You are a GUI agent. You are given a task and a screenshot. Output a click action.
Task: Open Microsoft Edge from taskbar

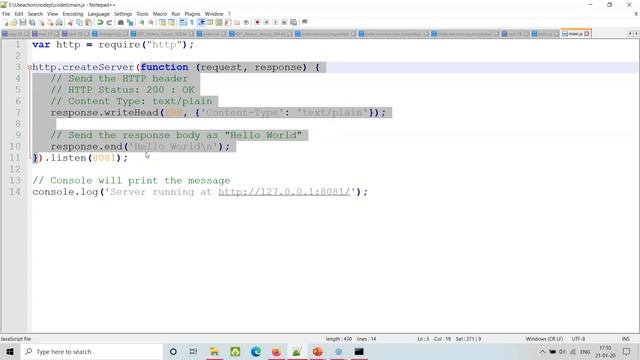coord(256,351)
